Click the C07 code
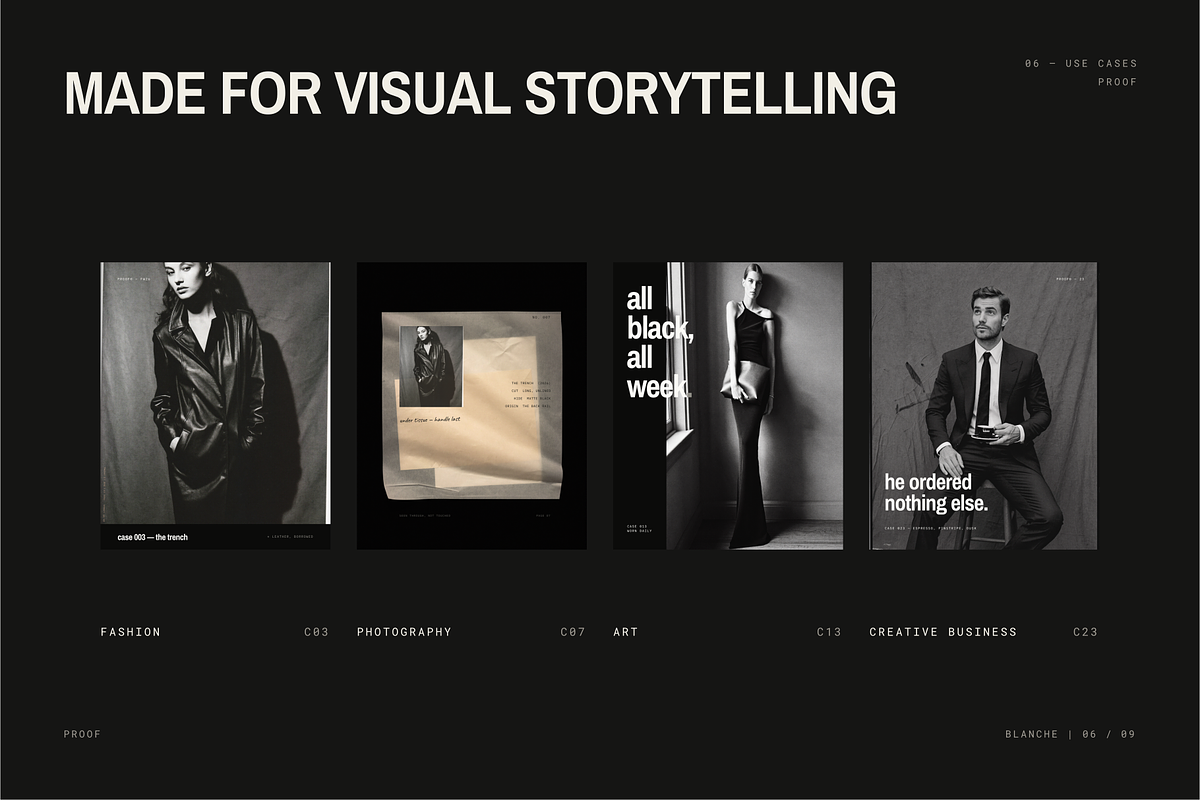This screenshot has width=1200, height=800. [573, 632]
